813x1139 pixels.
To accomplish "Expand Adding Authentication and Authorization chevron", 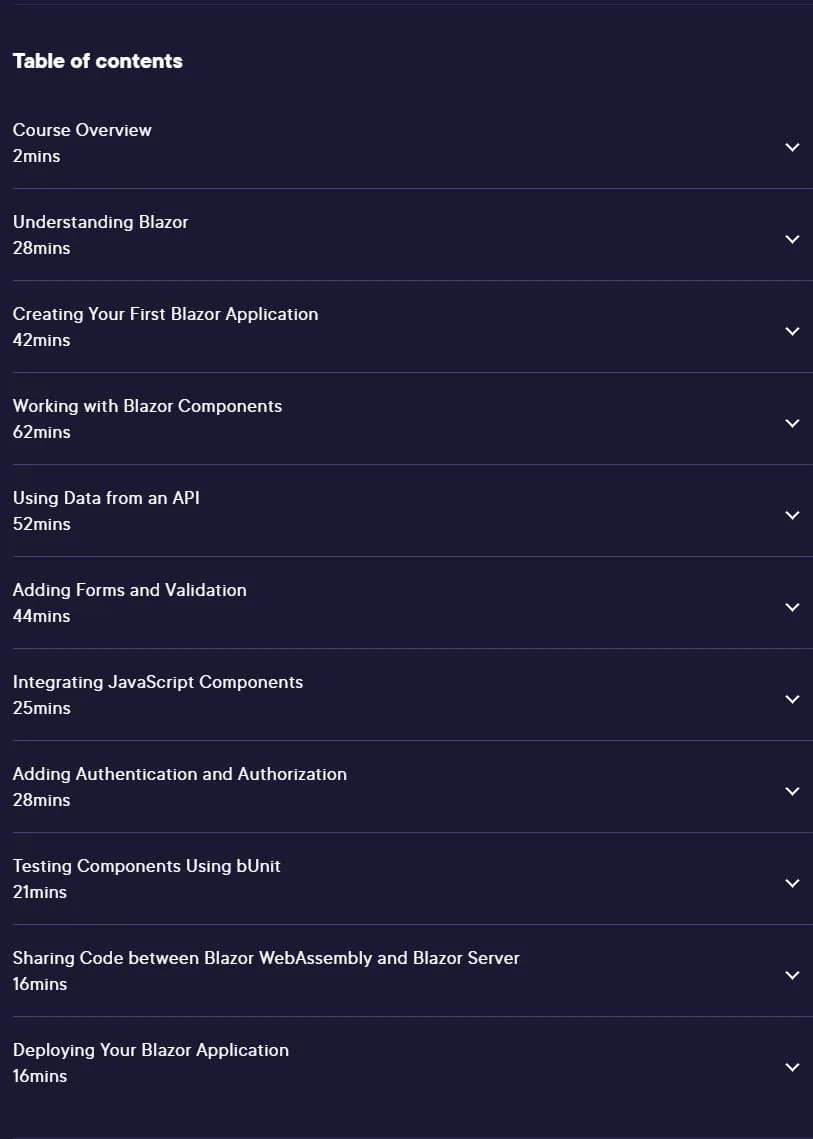I will click(x=792, y=791).
